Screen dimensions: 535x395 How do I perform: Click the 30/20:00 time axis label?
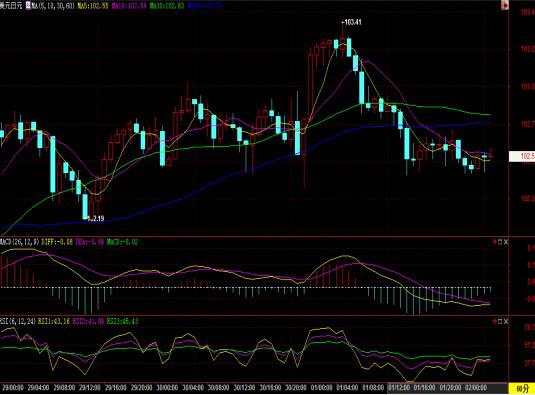point(296,388)
